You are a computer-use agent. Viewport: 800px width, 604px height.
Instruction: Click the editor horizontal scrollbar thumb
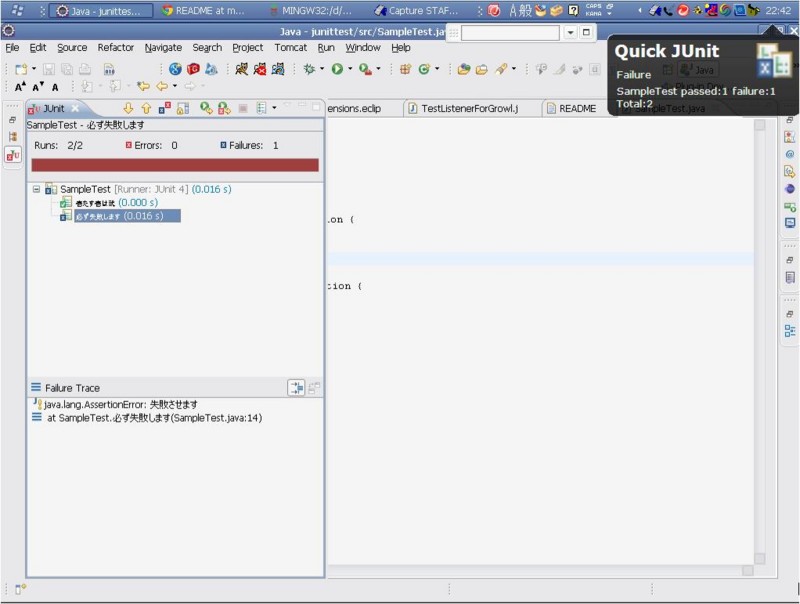click(748, 570)
